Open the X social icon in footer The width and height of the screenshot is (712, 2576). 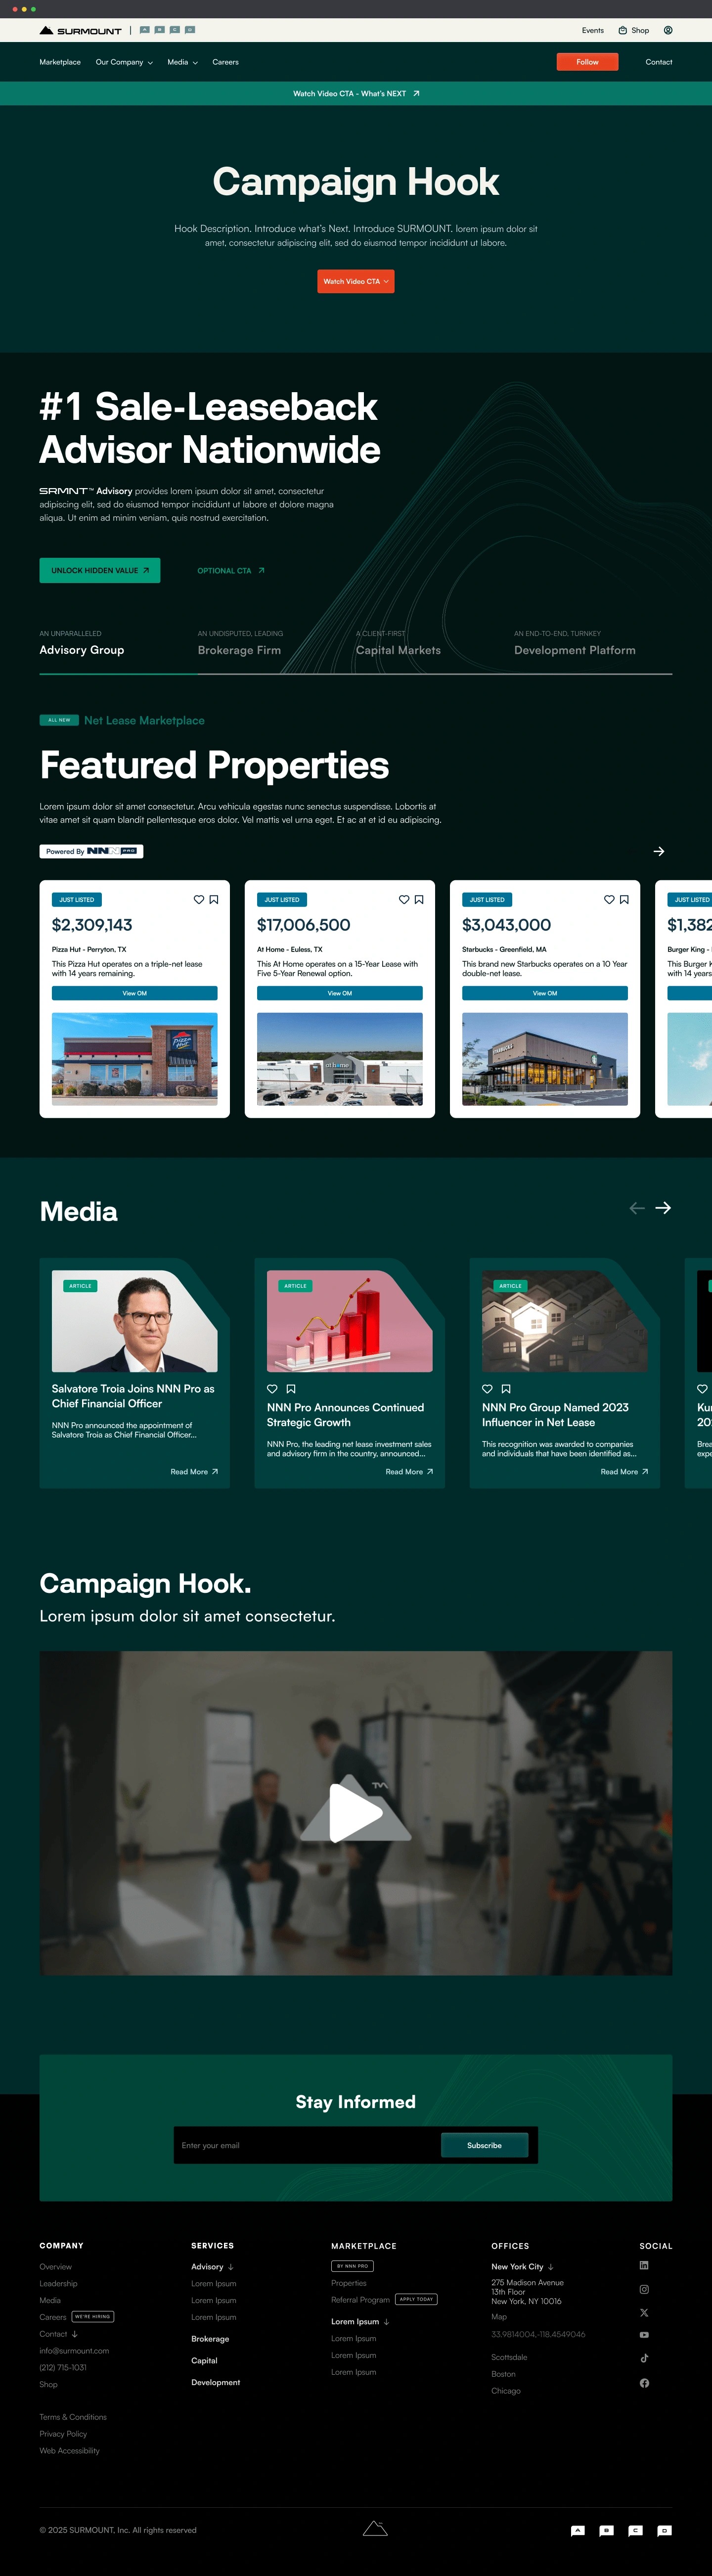click(644, 2312)
